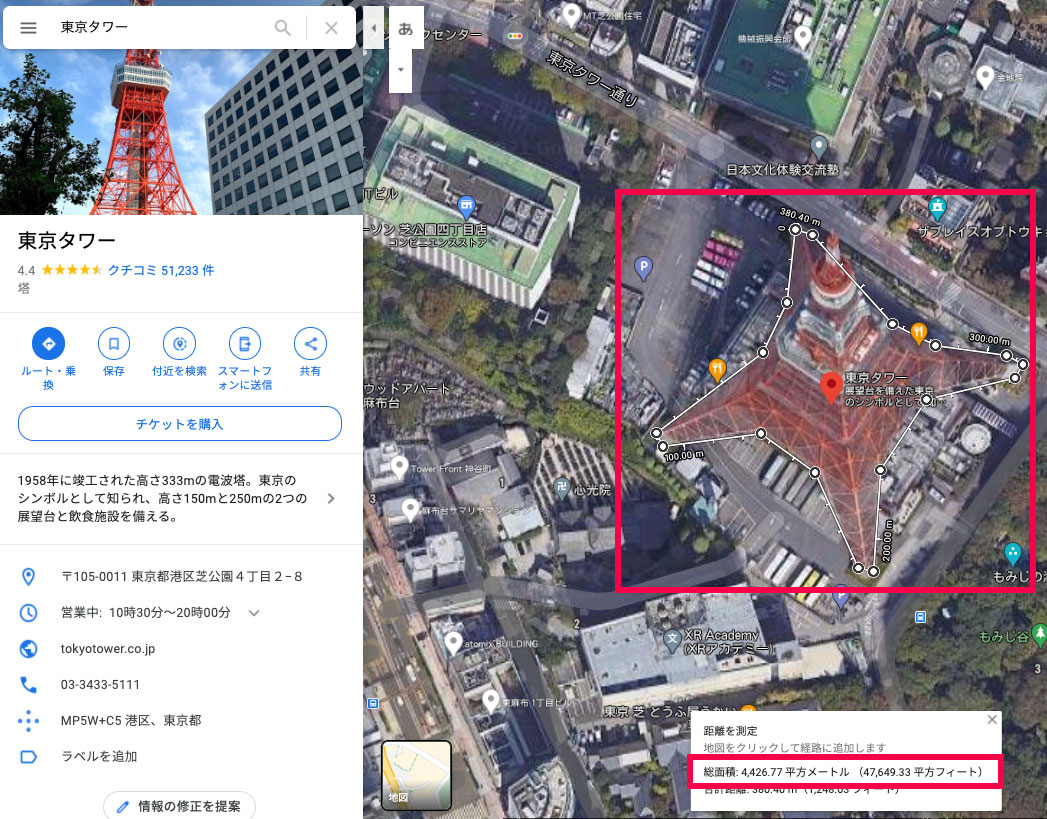This screenshot has height=819, width=1047.
Task: Click the measurement node near 100.00 m label
Action: click(x=662, y=446)
